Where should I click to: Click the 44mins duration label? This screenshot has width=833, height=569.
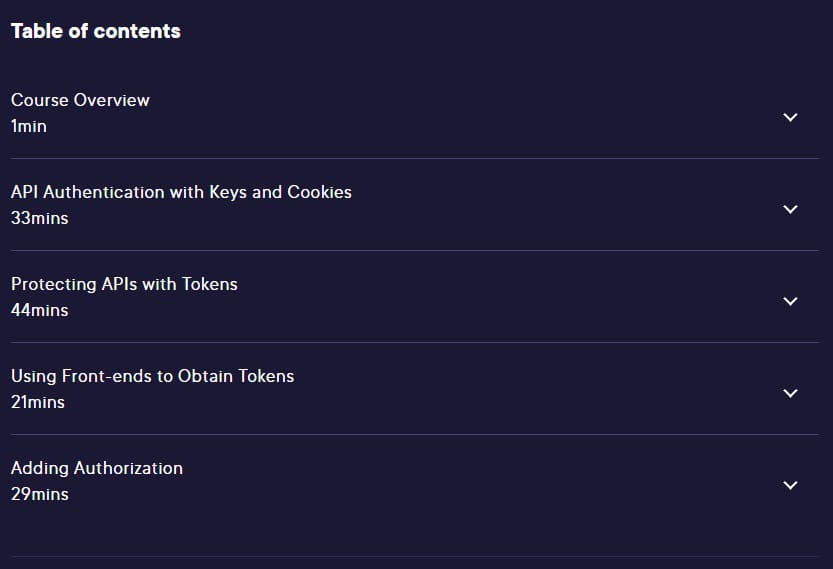[x=40, y=310]
